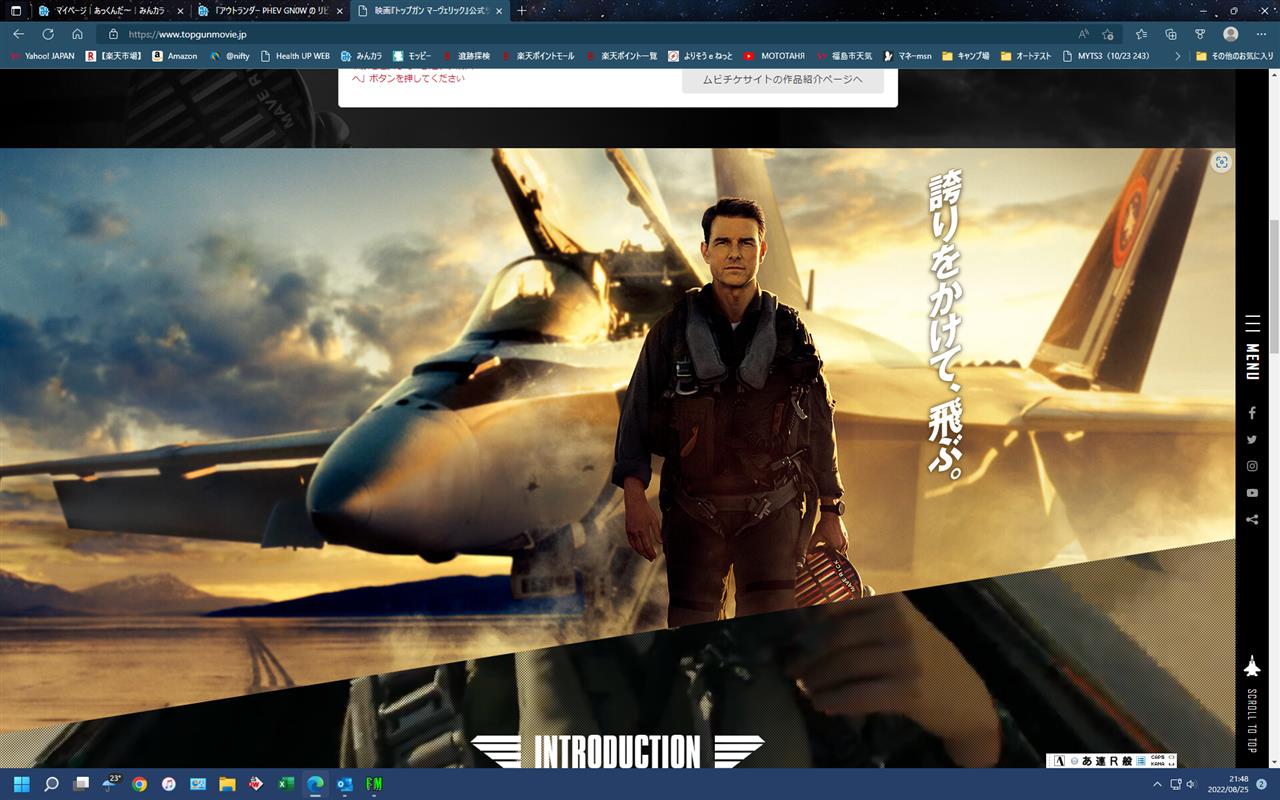Open the '福島市天気' bookmark
The height and width of the screenshot is (800, 1280).
pos(845,56)
